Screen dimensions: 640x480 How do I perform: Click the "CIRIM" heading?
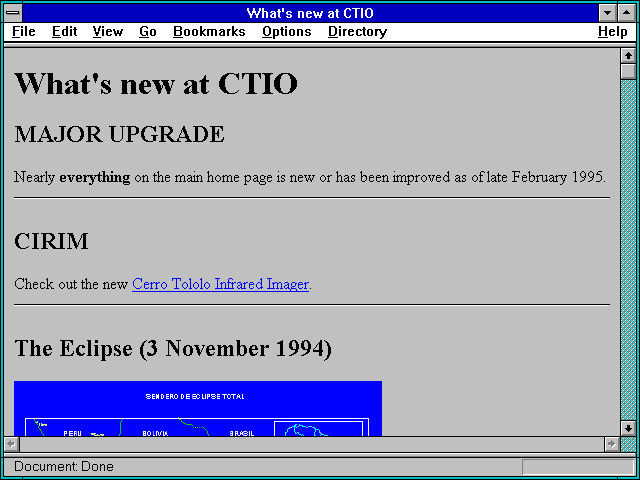tap(51, 241)
